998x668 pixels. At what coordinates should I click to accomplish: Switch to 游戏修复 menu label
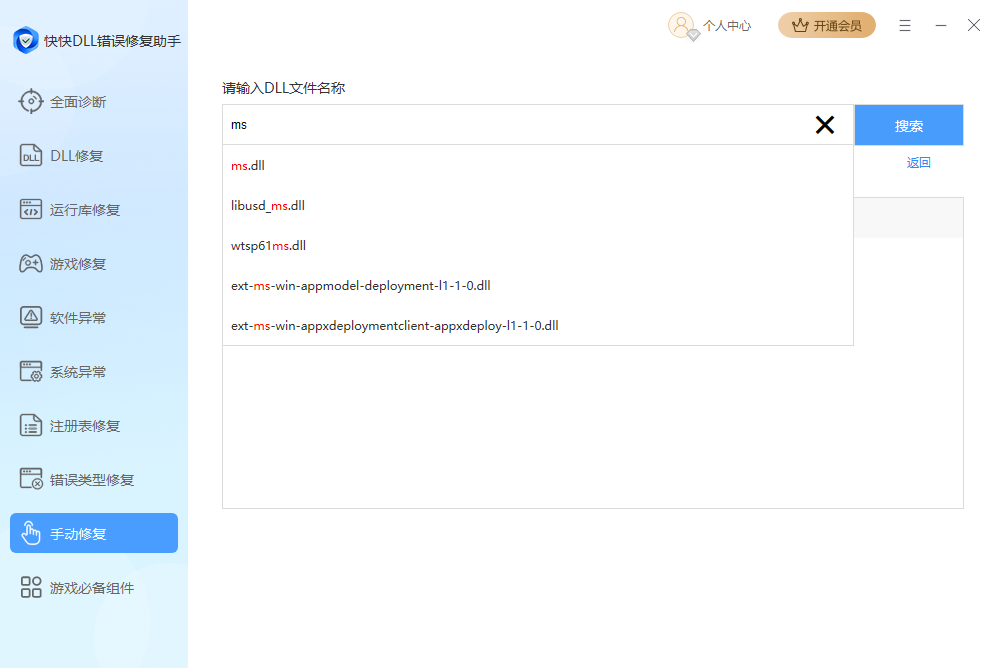78,264
